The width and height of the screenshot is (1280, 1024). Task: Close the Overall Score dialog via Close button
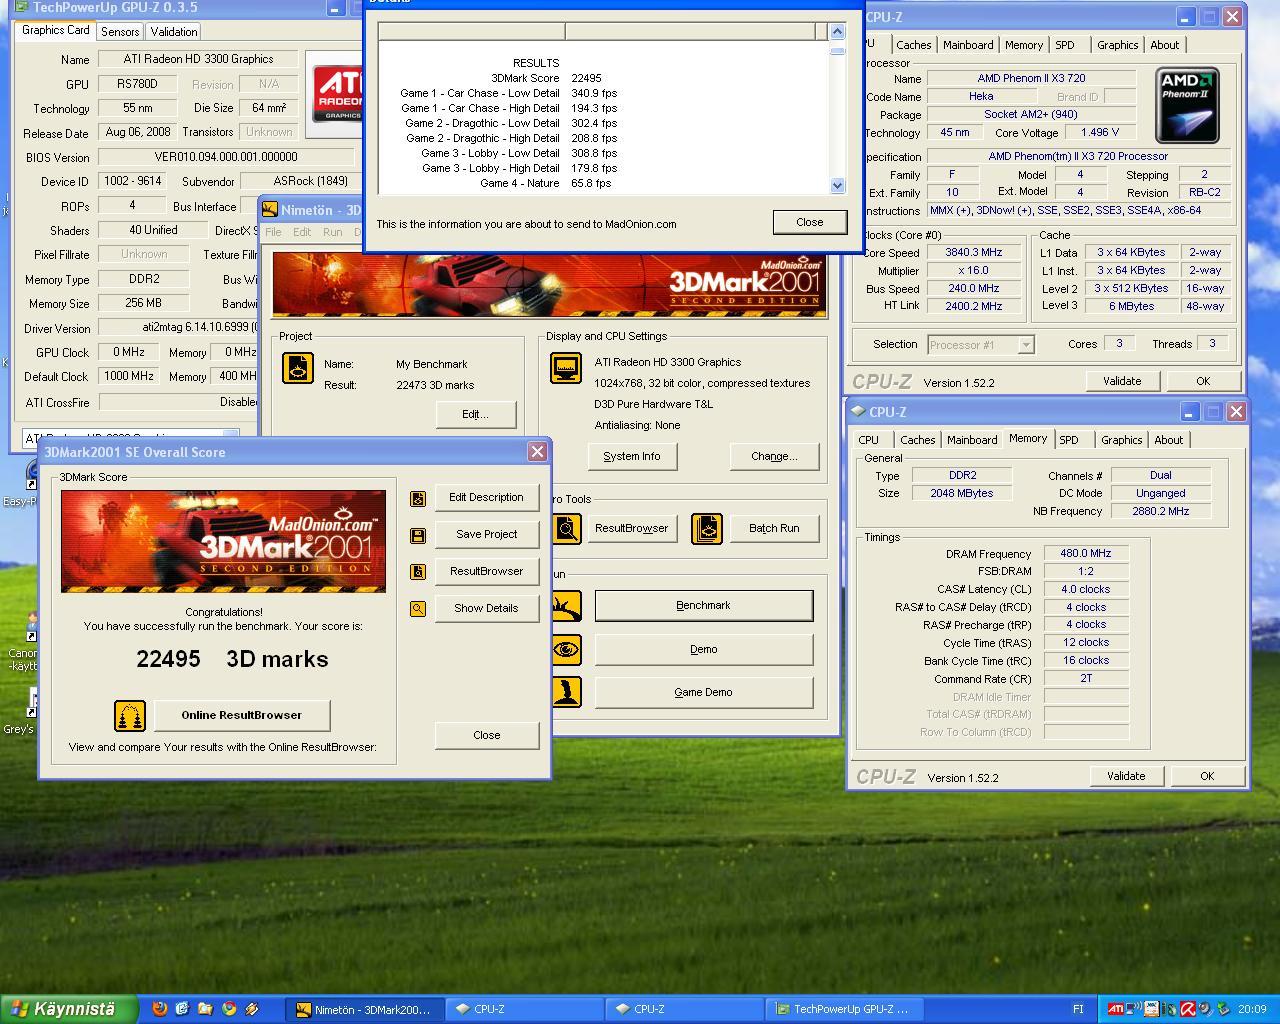tap(486, 735)
